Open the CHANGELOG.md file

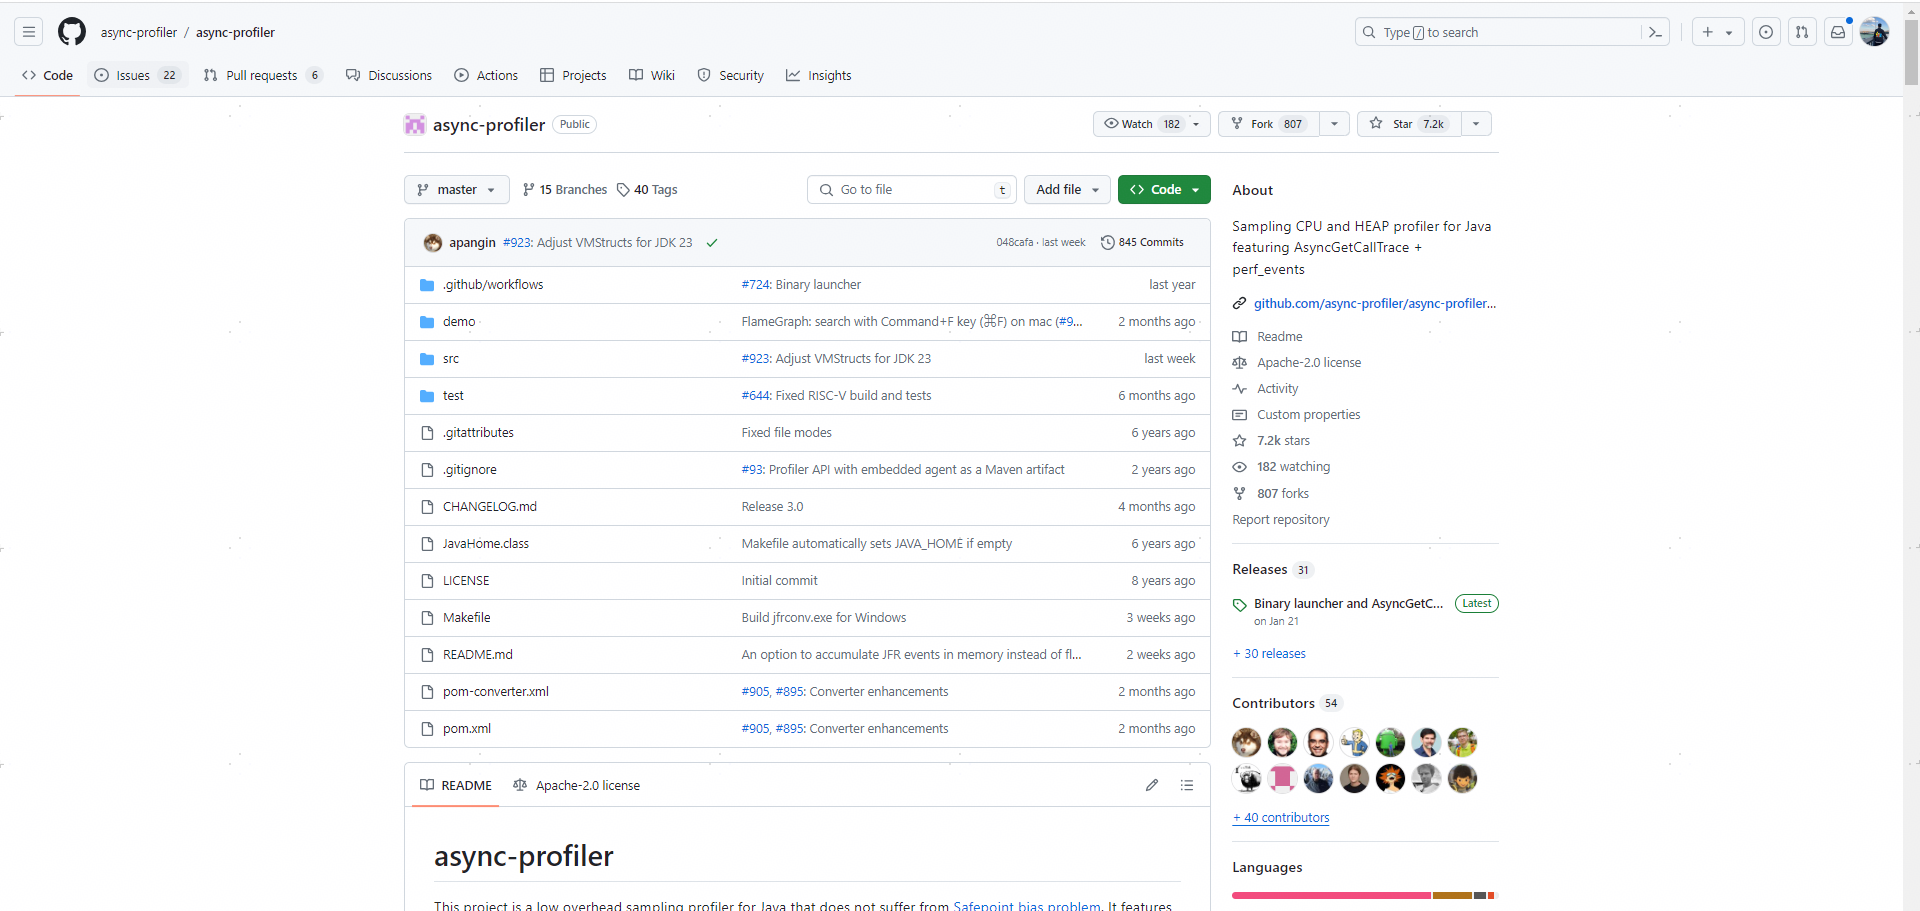tap(490, 507)
